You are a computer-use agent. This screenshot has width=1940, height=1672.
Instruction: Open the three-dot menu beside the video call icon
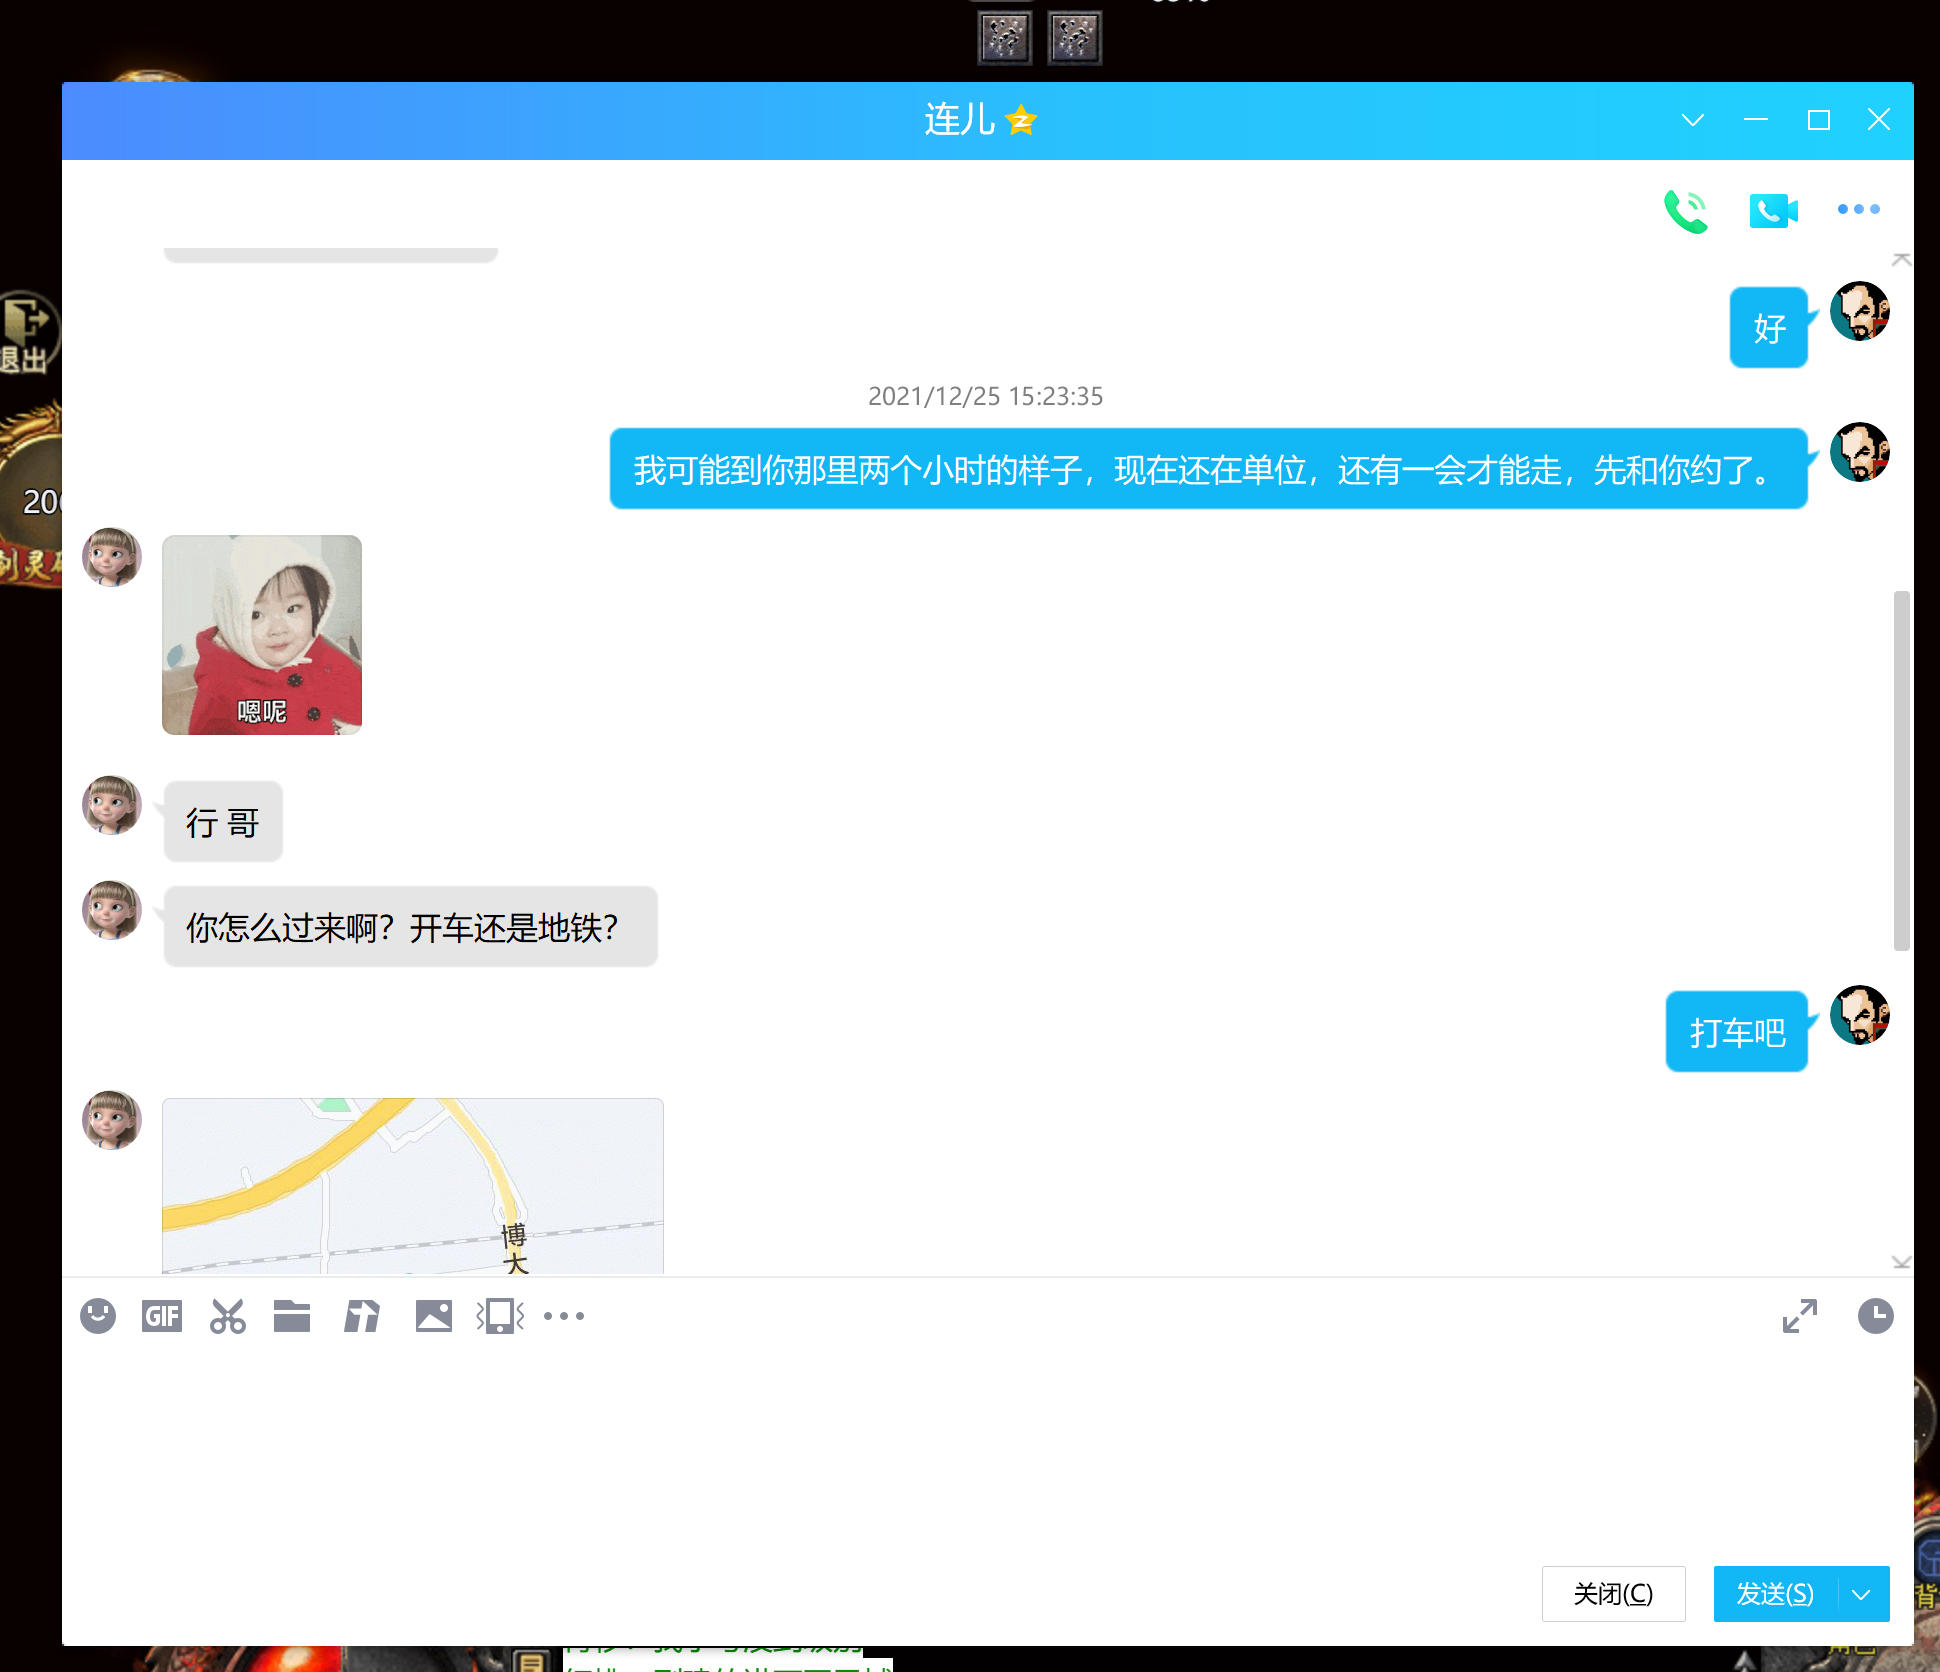[x=1858, y=210]
